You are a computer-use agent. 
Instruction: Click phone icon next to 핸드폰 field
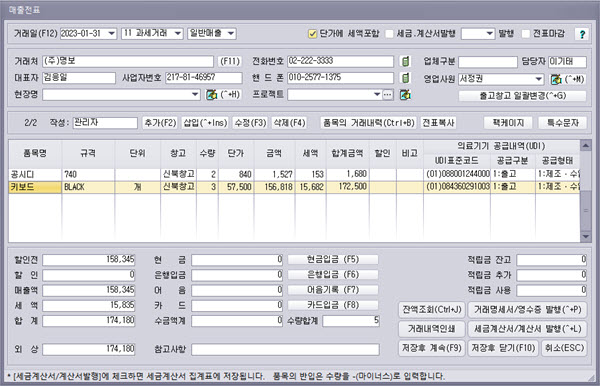[x=405, y=78]
